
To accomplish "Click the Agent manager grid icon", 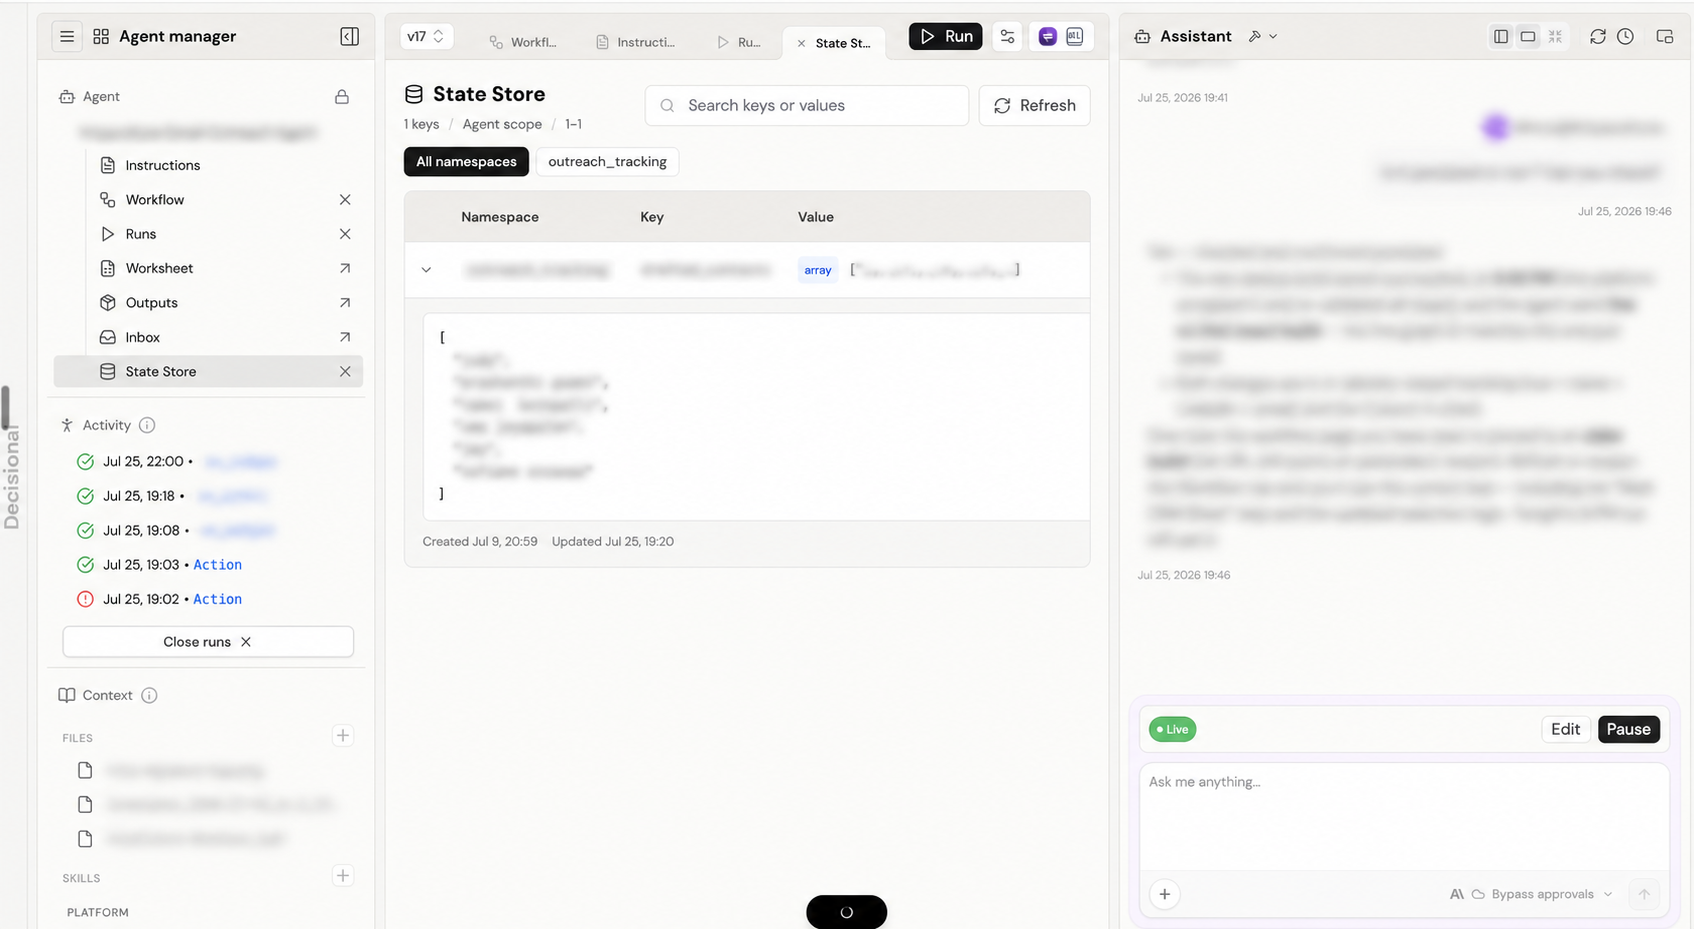I will (101, 36).
